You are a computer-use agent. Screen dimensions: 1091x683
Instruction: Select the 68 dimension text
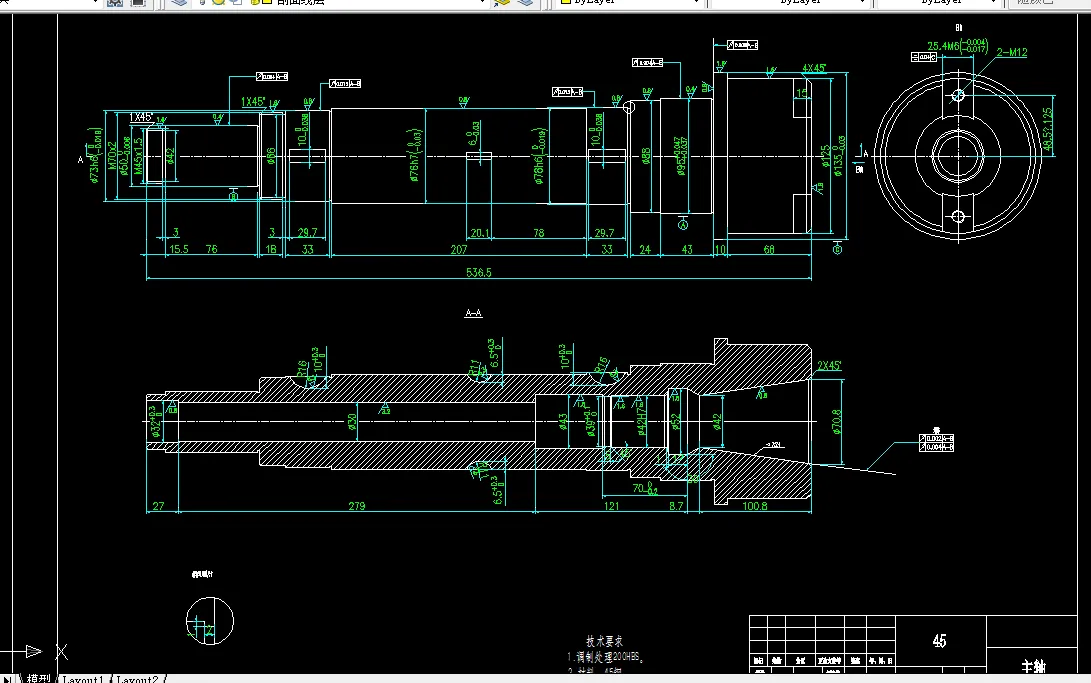click(x=769, y=249)
